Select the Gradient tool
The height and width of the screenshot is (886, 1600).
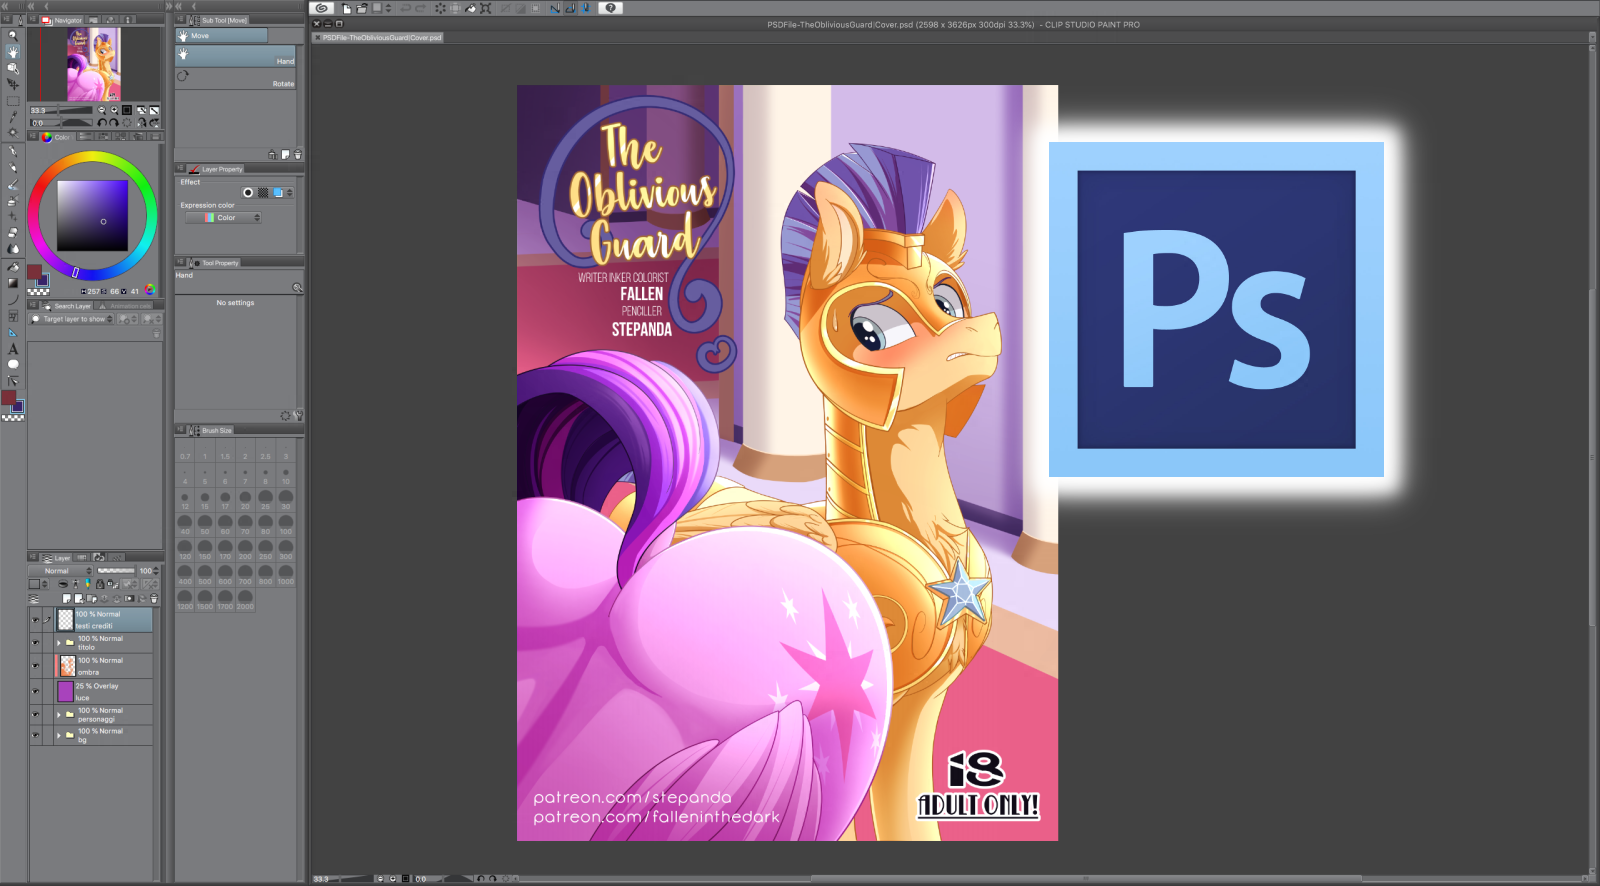tap(13, 283)
